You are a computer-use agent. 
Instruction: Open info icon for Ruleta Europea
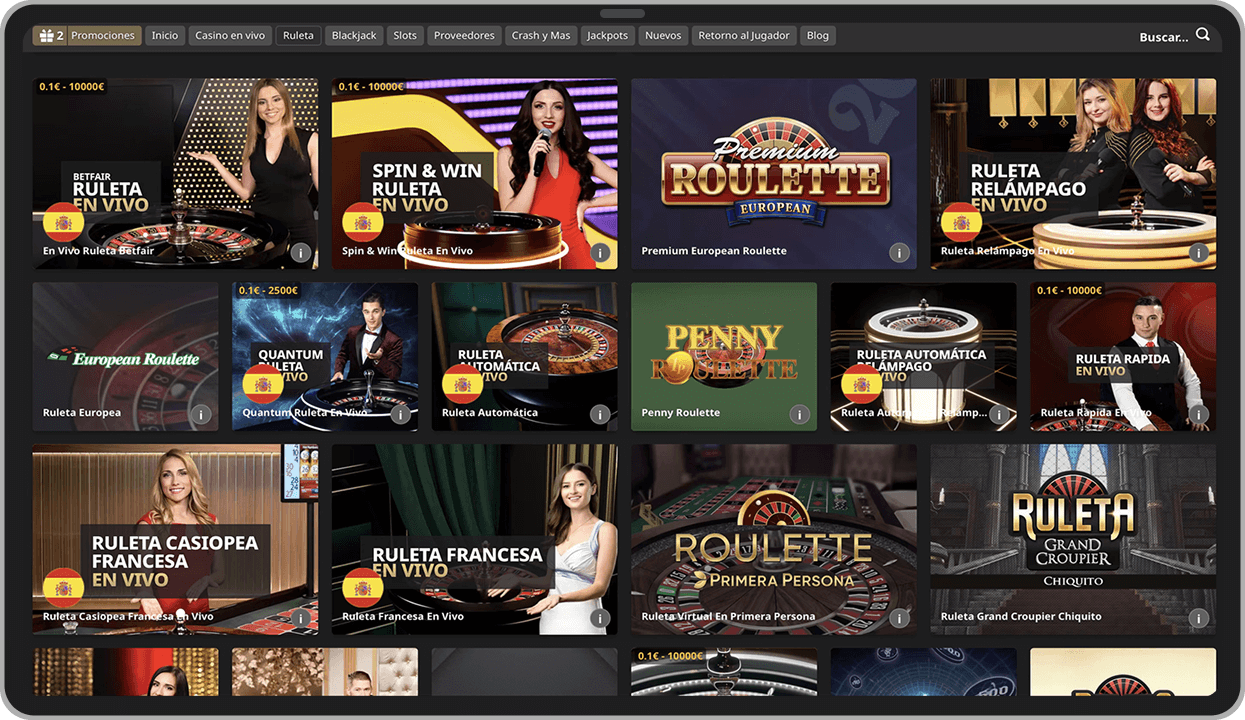point(201,414)
